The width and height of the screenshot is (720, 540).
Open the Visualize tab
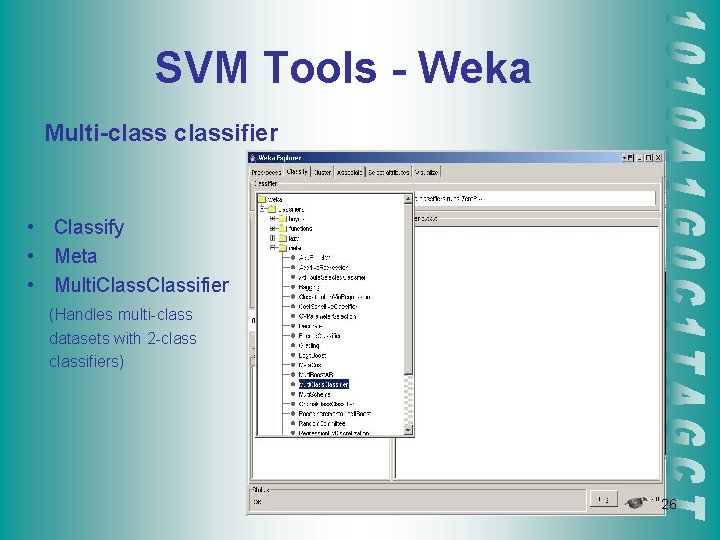(x=427, y=173)
